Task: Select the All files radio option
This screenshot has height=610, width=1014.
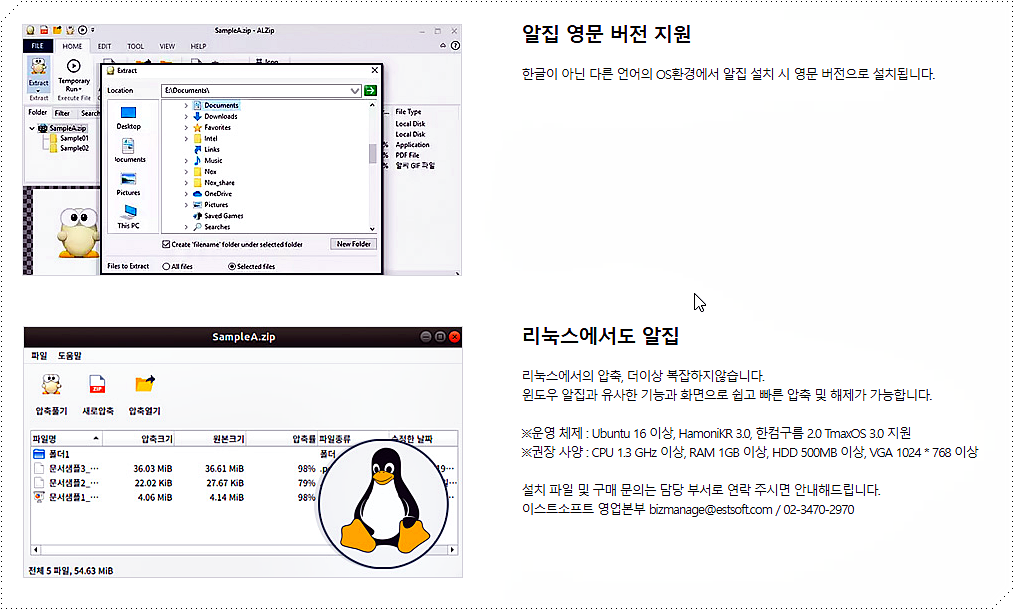Action: [166, 267]
